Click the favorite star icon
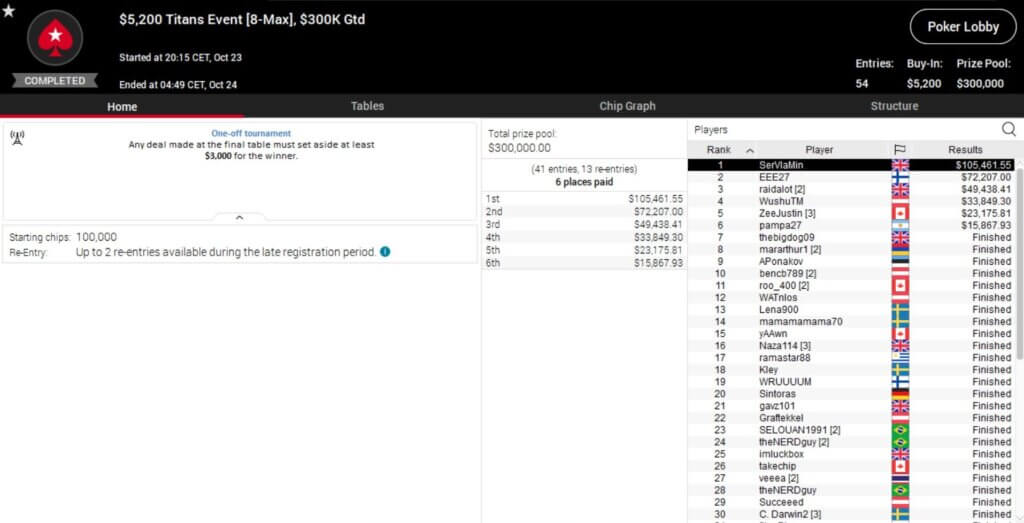 (x=8, y=10)
